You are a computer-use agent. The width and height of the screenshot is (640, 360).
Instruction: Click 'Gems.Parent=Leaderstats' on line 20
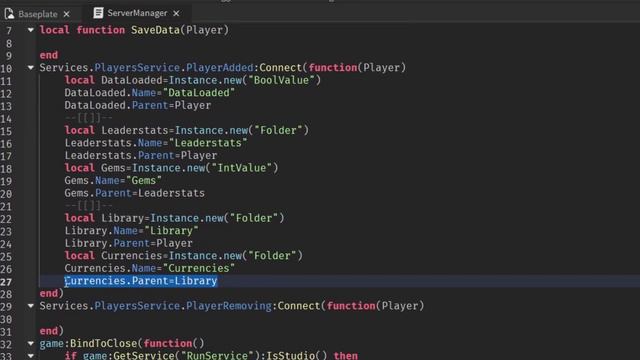coord(135,193)
